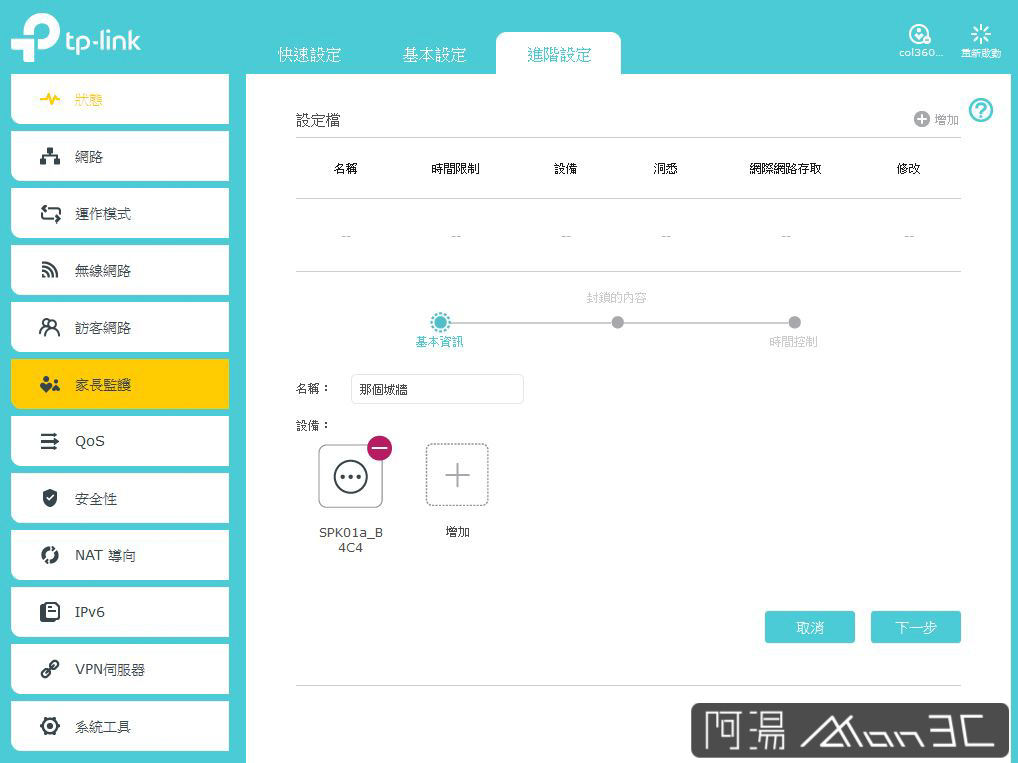
Task: Click the 名稱 column header
Action: click(x=345, y=169)
